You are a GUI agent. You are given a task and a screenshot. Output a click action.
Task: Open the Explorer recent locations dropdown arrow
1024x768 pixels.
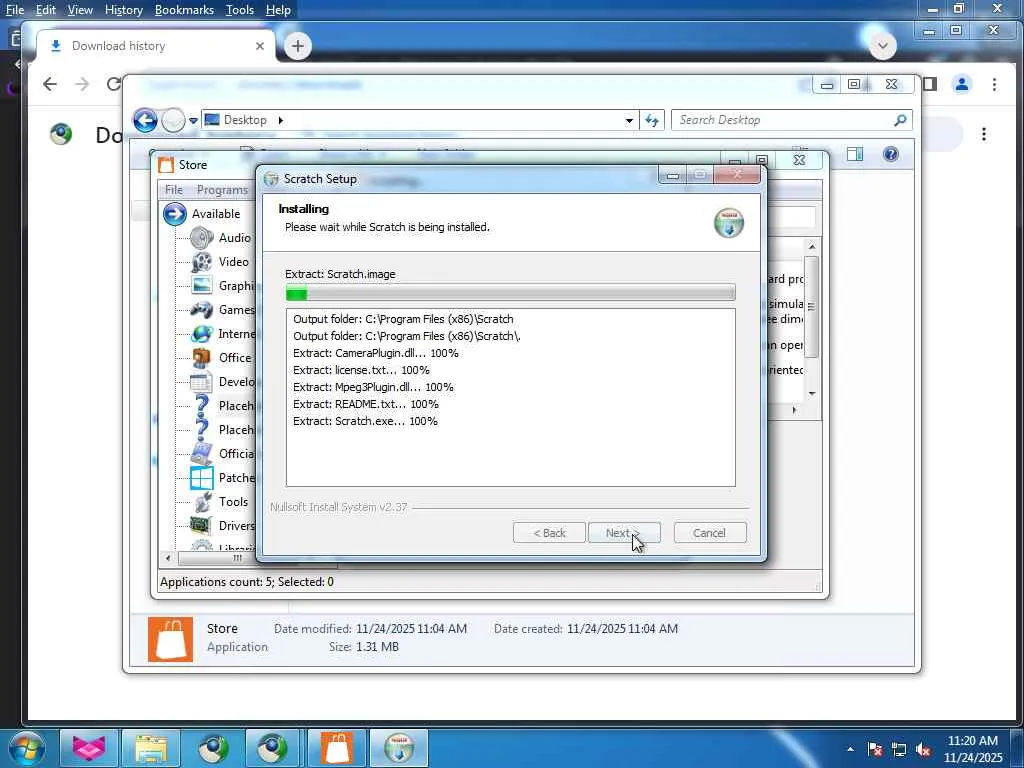193,120
